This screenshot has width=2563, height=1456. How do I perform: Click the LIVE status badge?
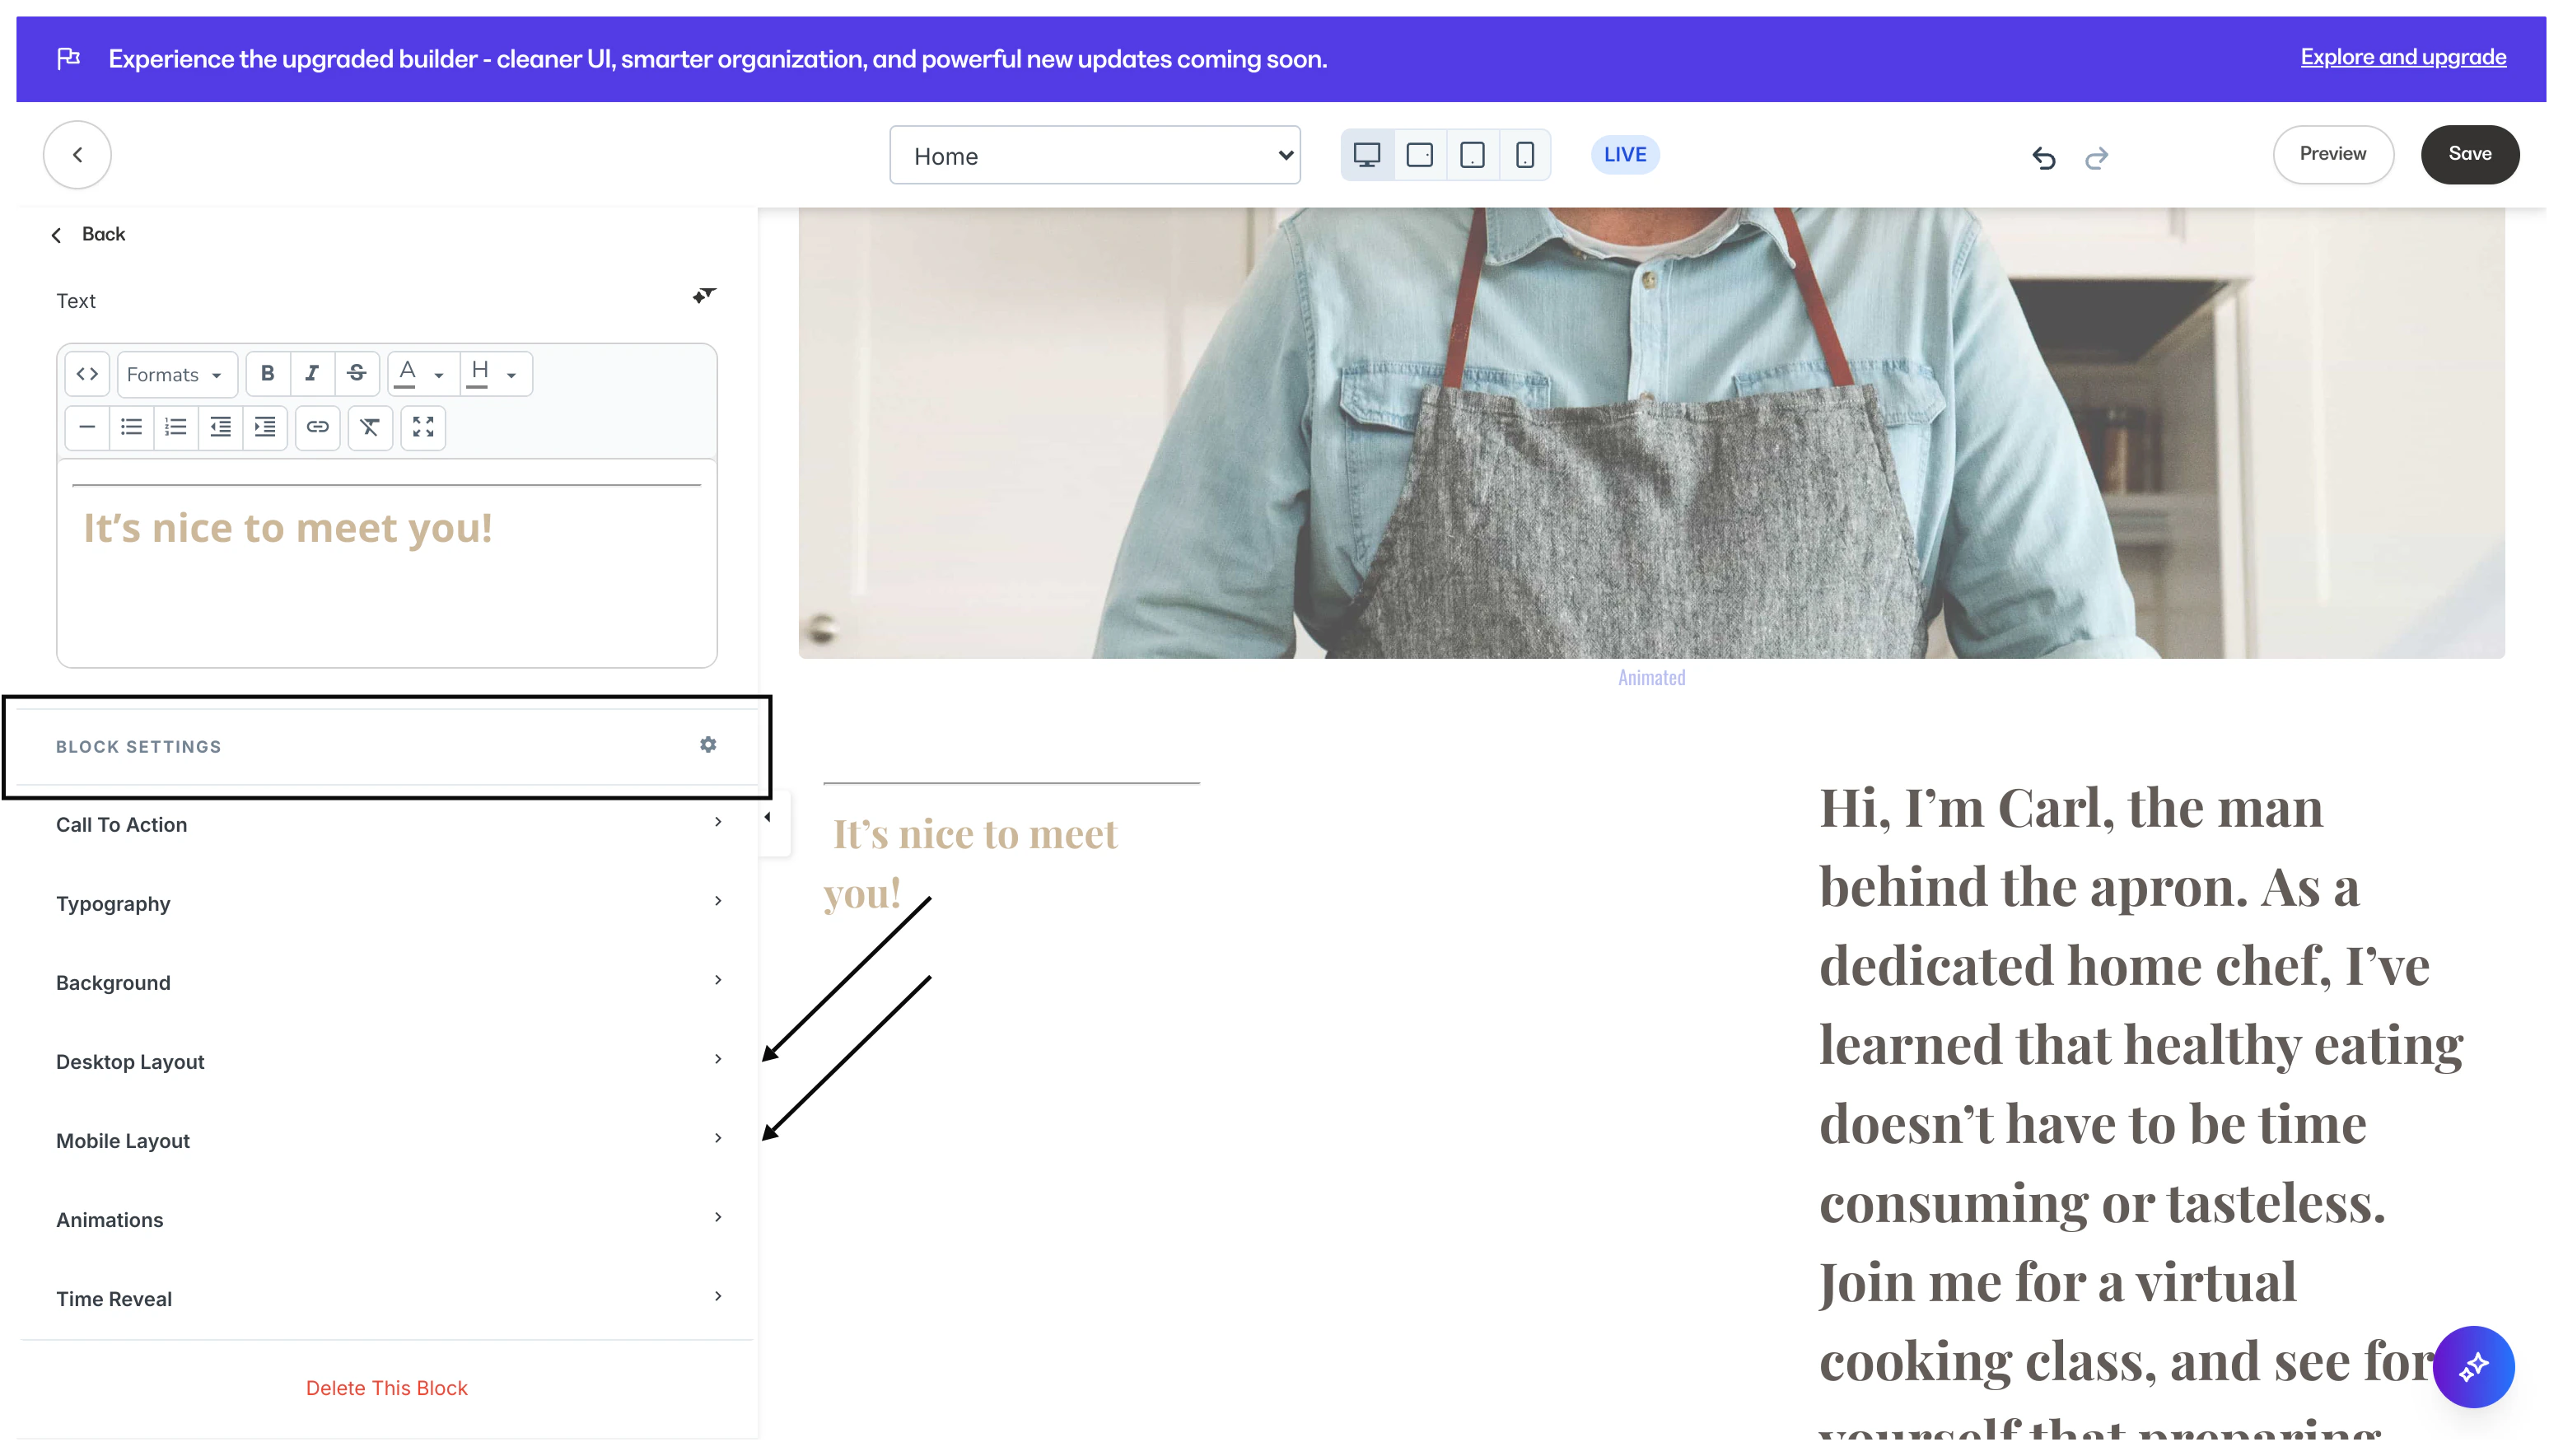tap(1625, 155)
